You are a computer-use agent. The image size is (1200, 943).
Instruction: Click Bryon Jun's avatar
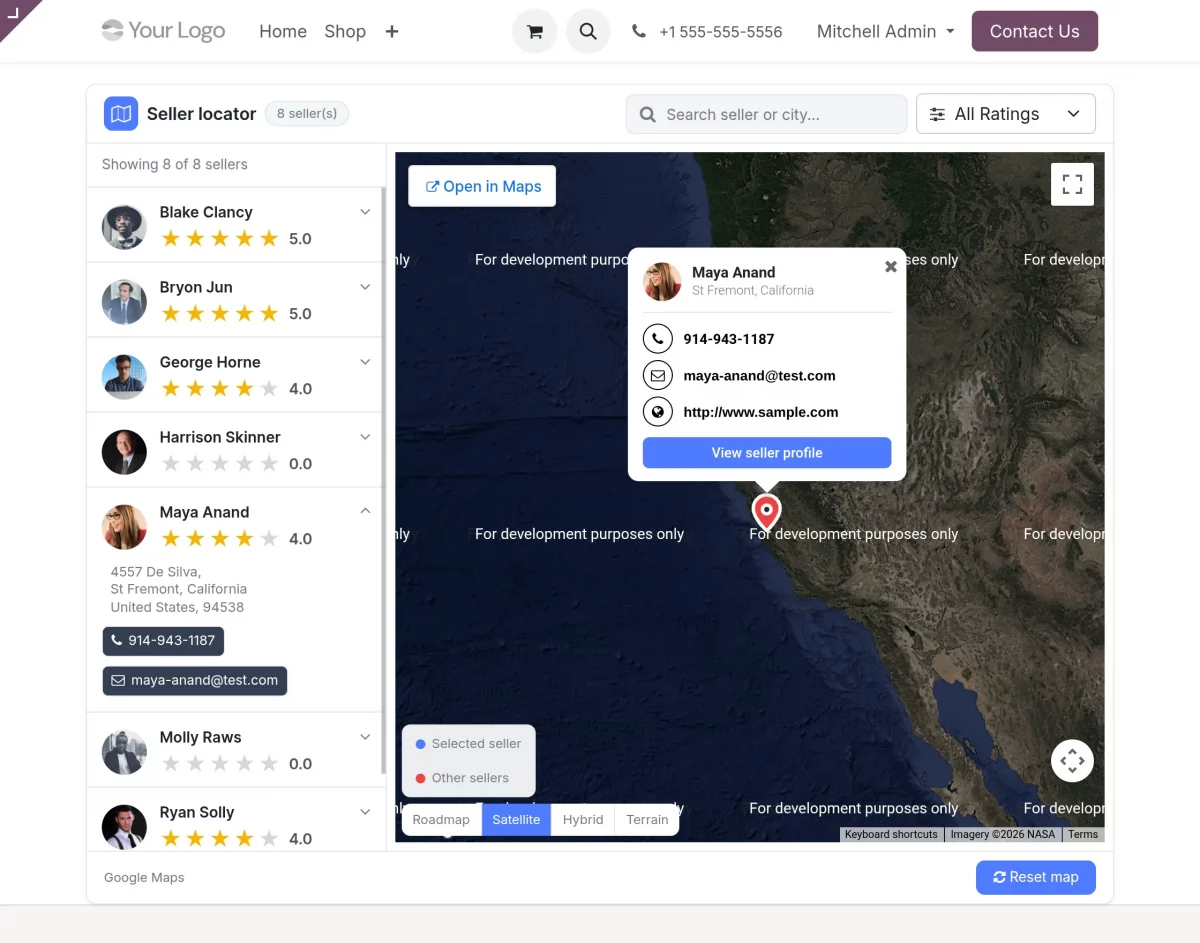click(x=124, y=302)
